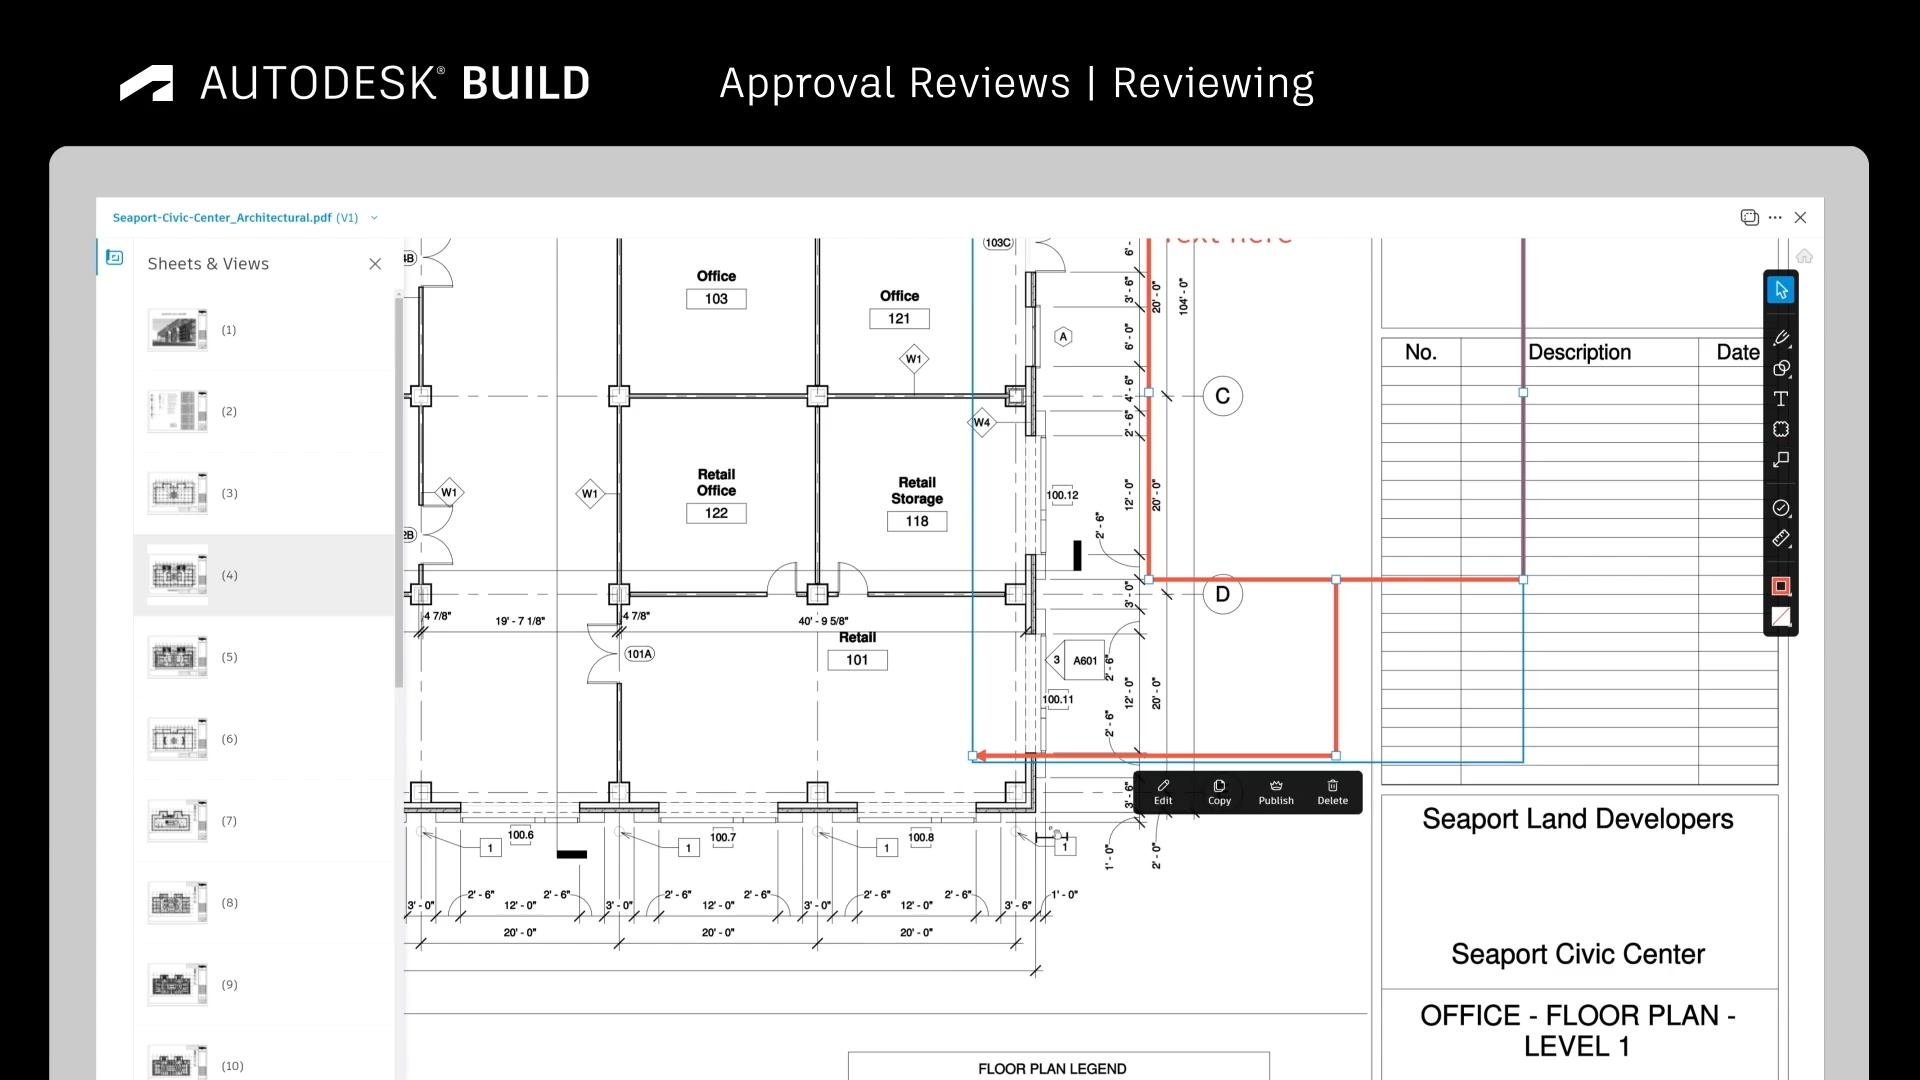The image size is (1920, 1080).
Task: Open the red stroke color swatch
Action: pyautogui.click(x=1781, y=587)
